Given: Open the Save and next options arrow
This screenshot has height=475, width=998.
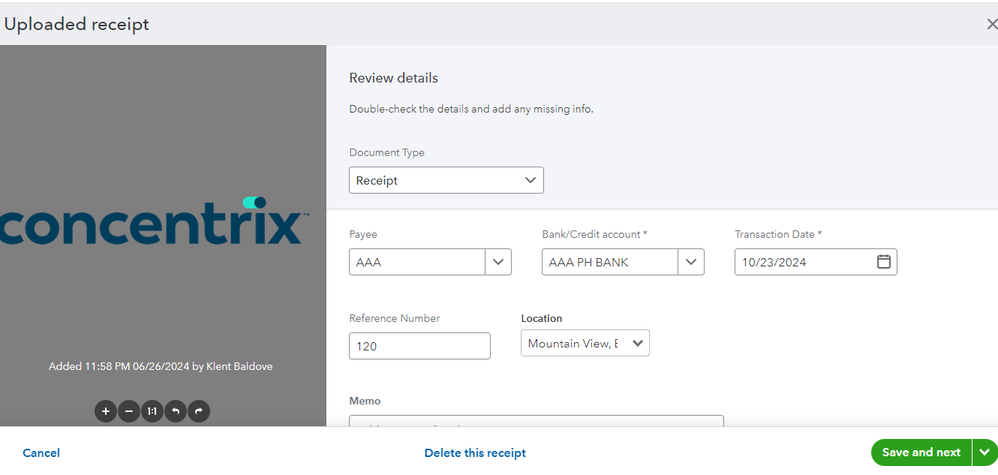Looking at the screenshot, I should click(x=985, y=452).
